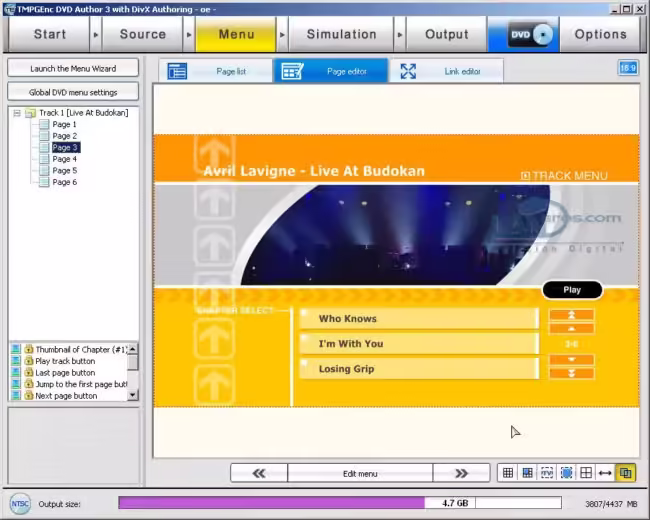Click the DVD disc icon in the top bar
This screenshot has width=650, height=520.
point(530,34)
